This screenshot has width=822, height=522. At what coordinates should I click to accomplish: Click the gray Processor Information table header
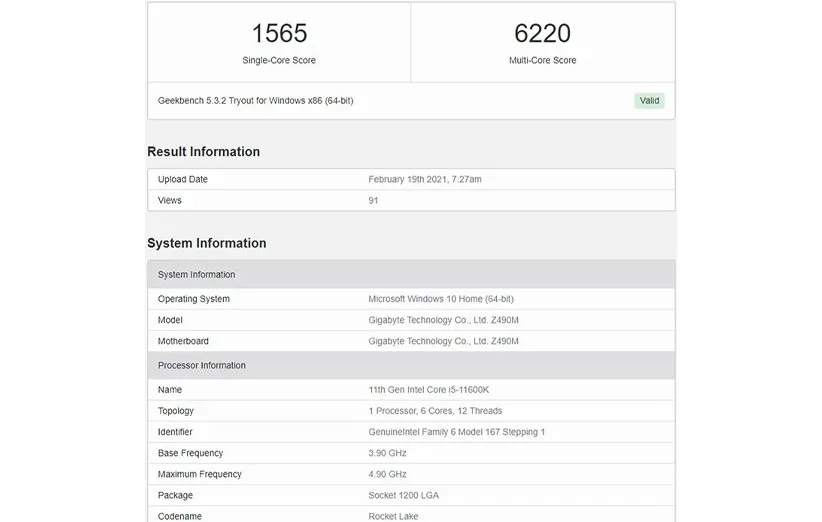point(202,366)
